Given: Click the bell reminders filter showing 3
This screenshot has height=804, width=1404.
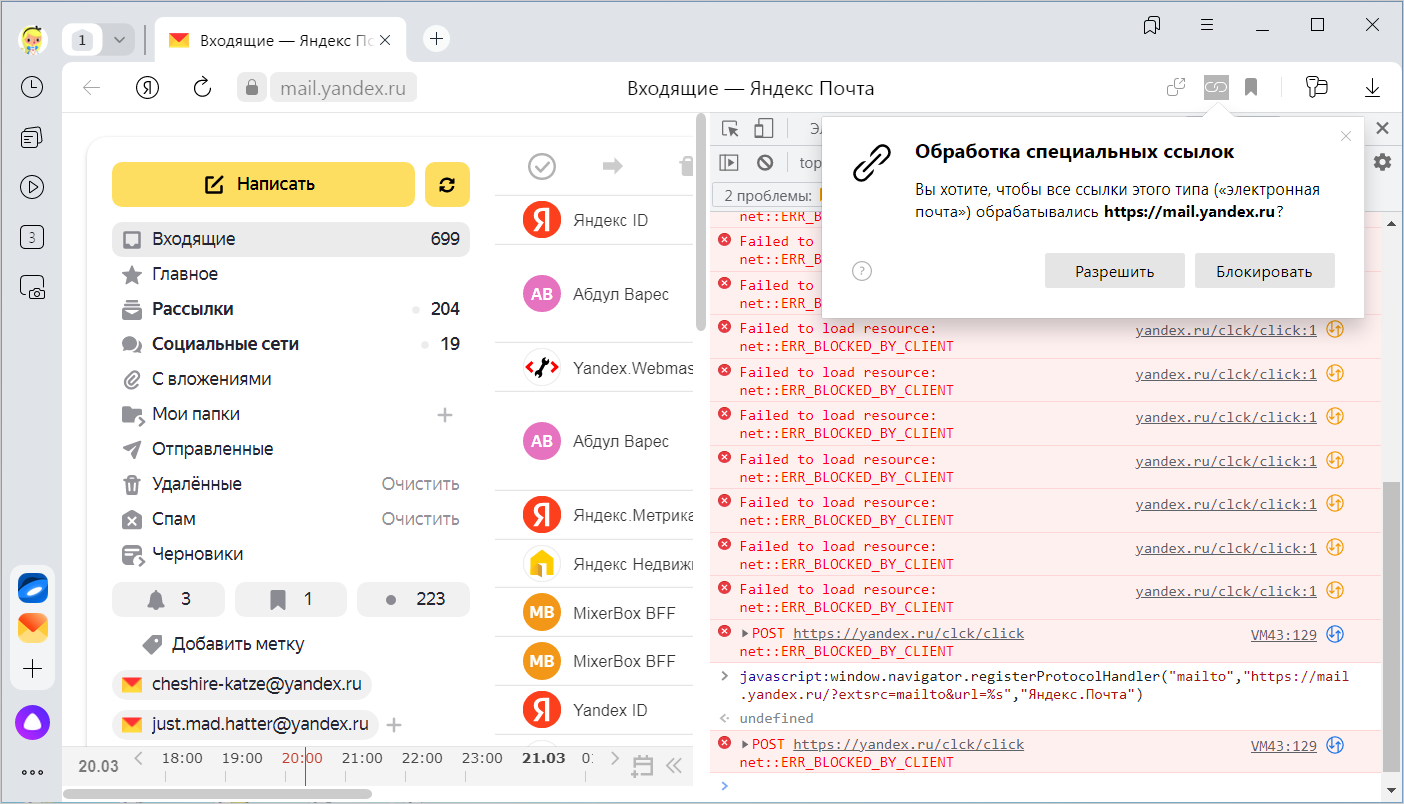Looking at the screenshot, I should point(168,599).
